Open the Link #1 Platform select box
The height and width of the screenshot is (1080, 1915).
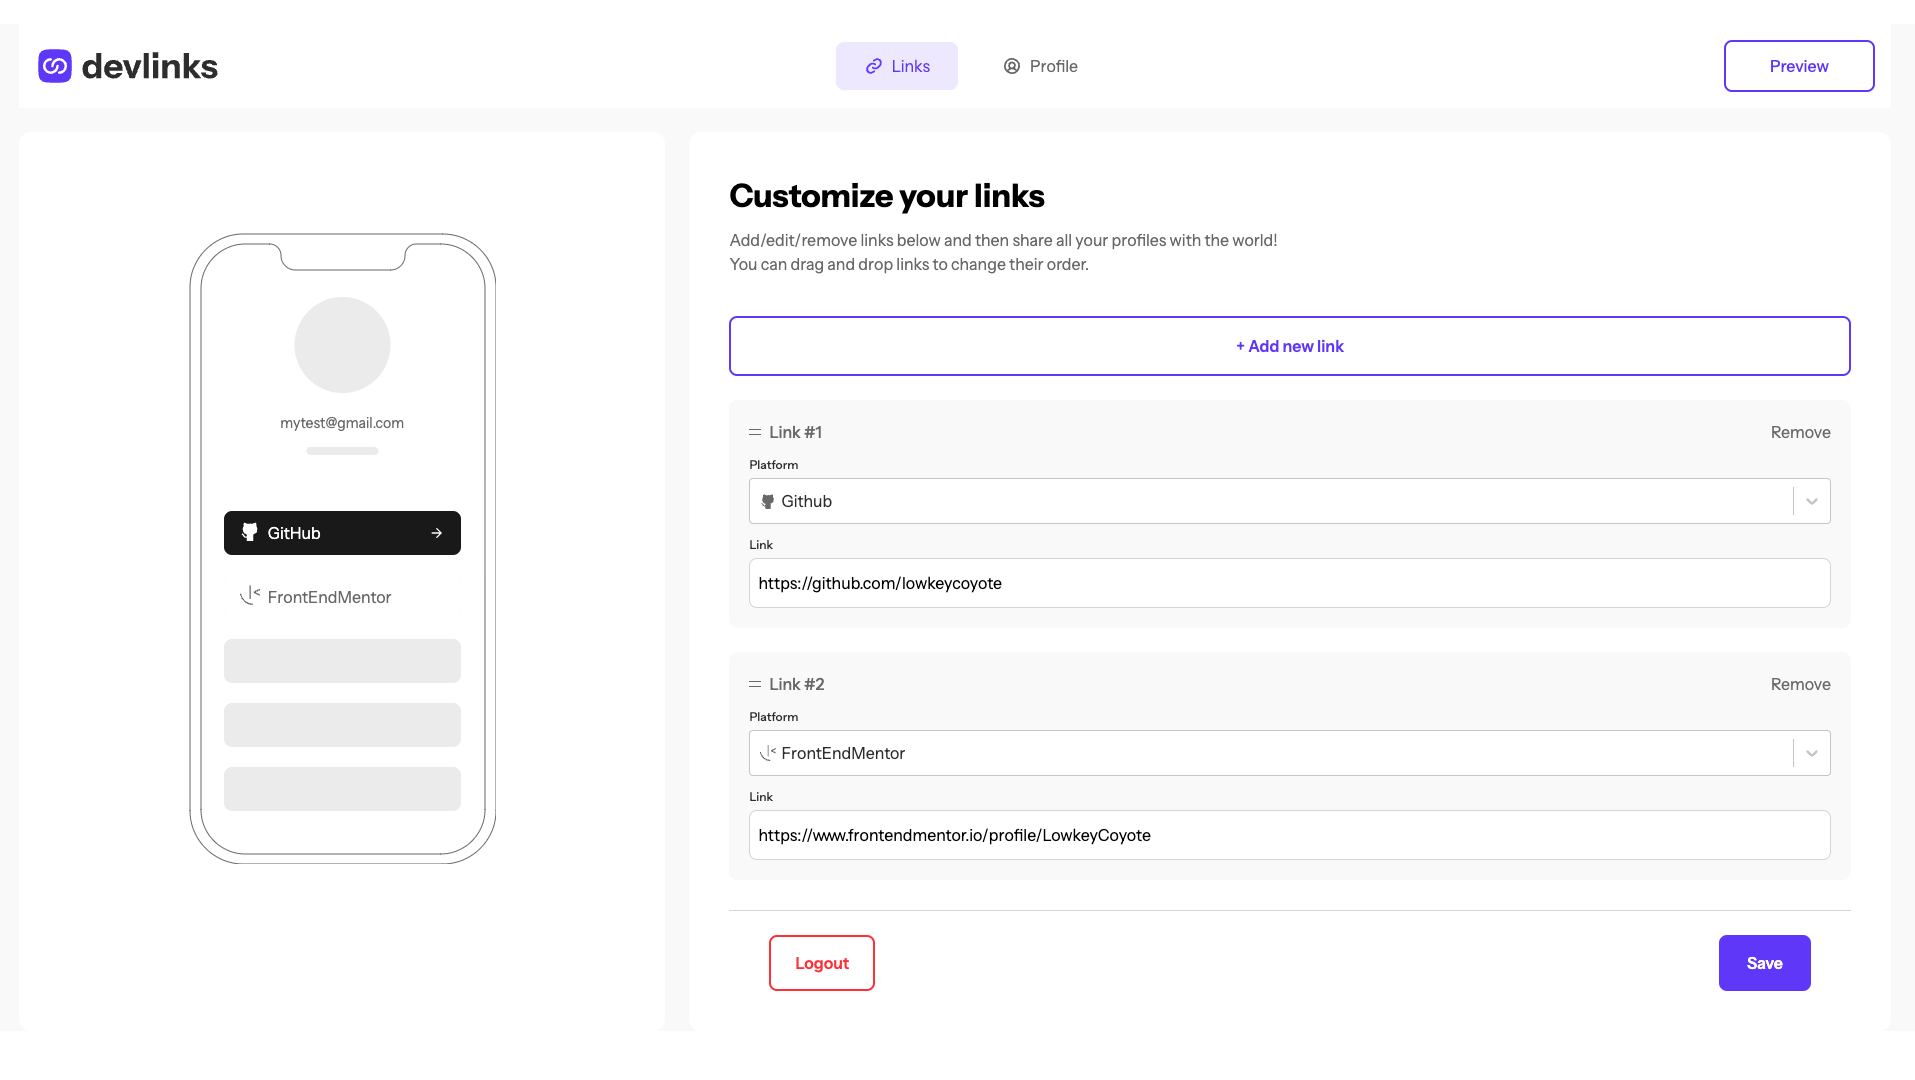(x=1289, y=501)
